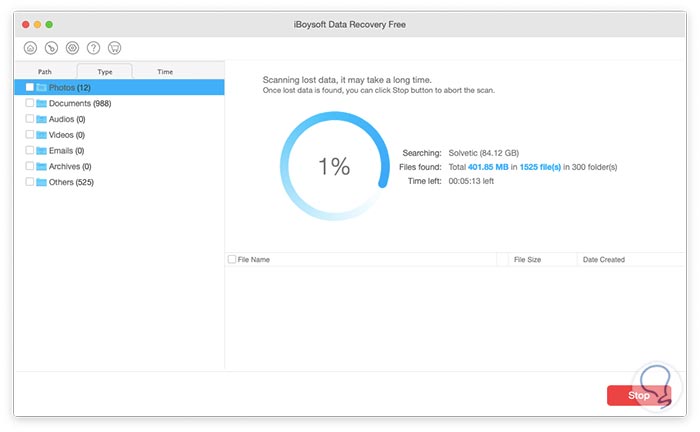
Task: Click the Help question mark icon
Action: 93,47
